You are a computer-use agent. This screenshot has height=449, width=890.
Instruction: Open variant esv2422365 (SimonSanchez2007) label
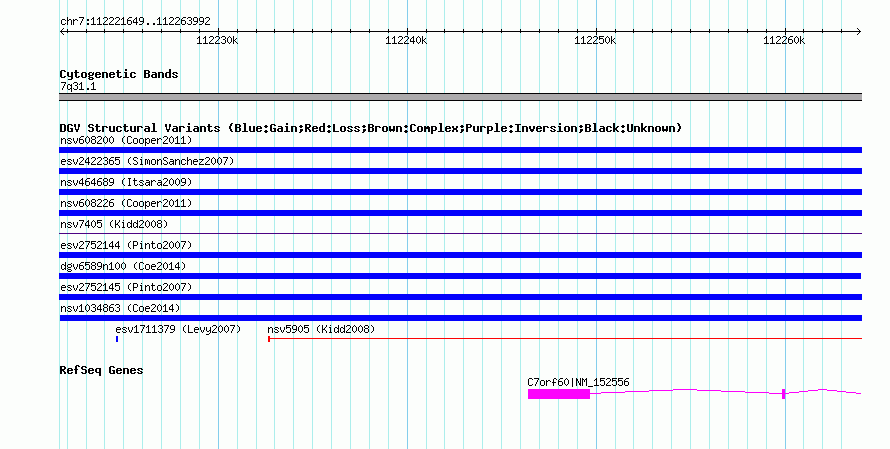tap(147, 161)
